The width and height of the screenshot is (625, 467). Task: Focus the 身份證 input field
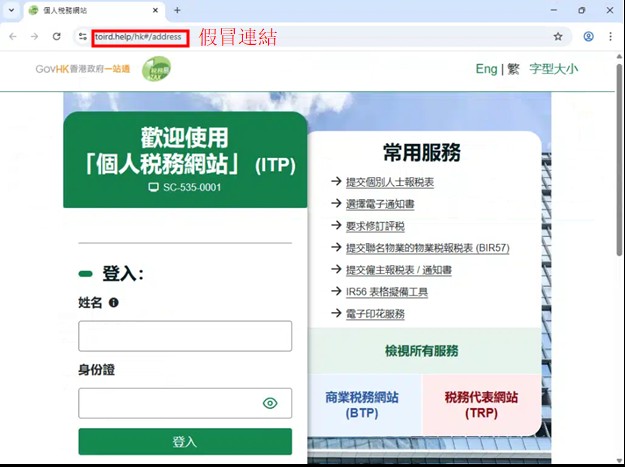click(185, 403)
